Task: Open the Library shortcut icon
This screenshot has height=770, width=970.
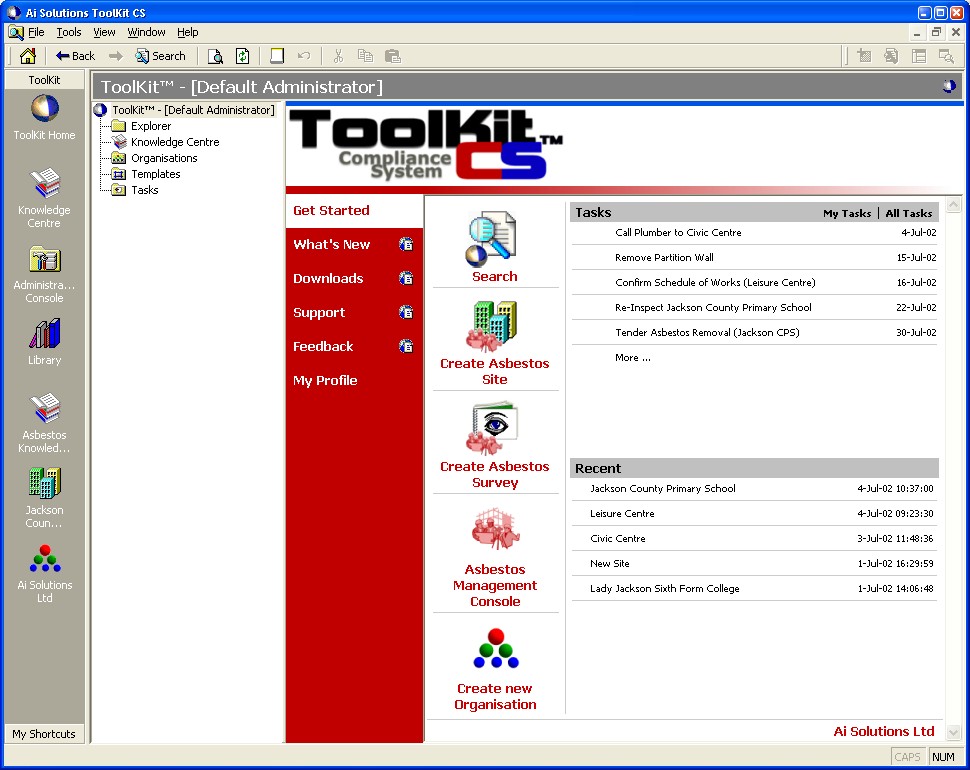Action: point(44,335)
